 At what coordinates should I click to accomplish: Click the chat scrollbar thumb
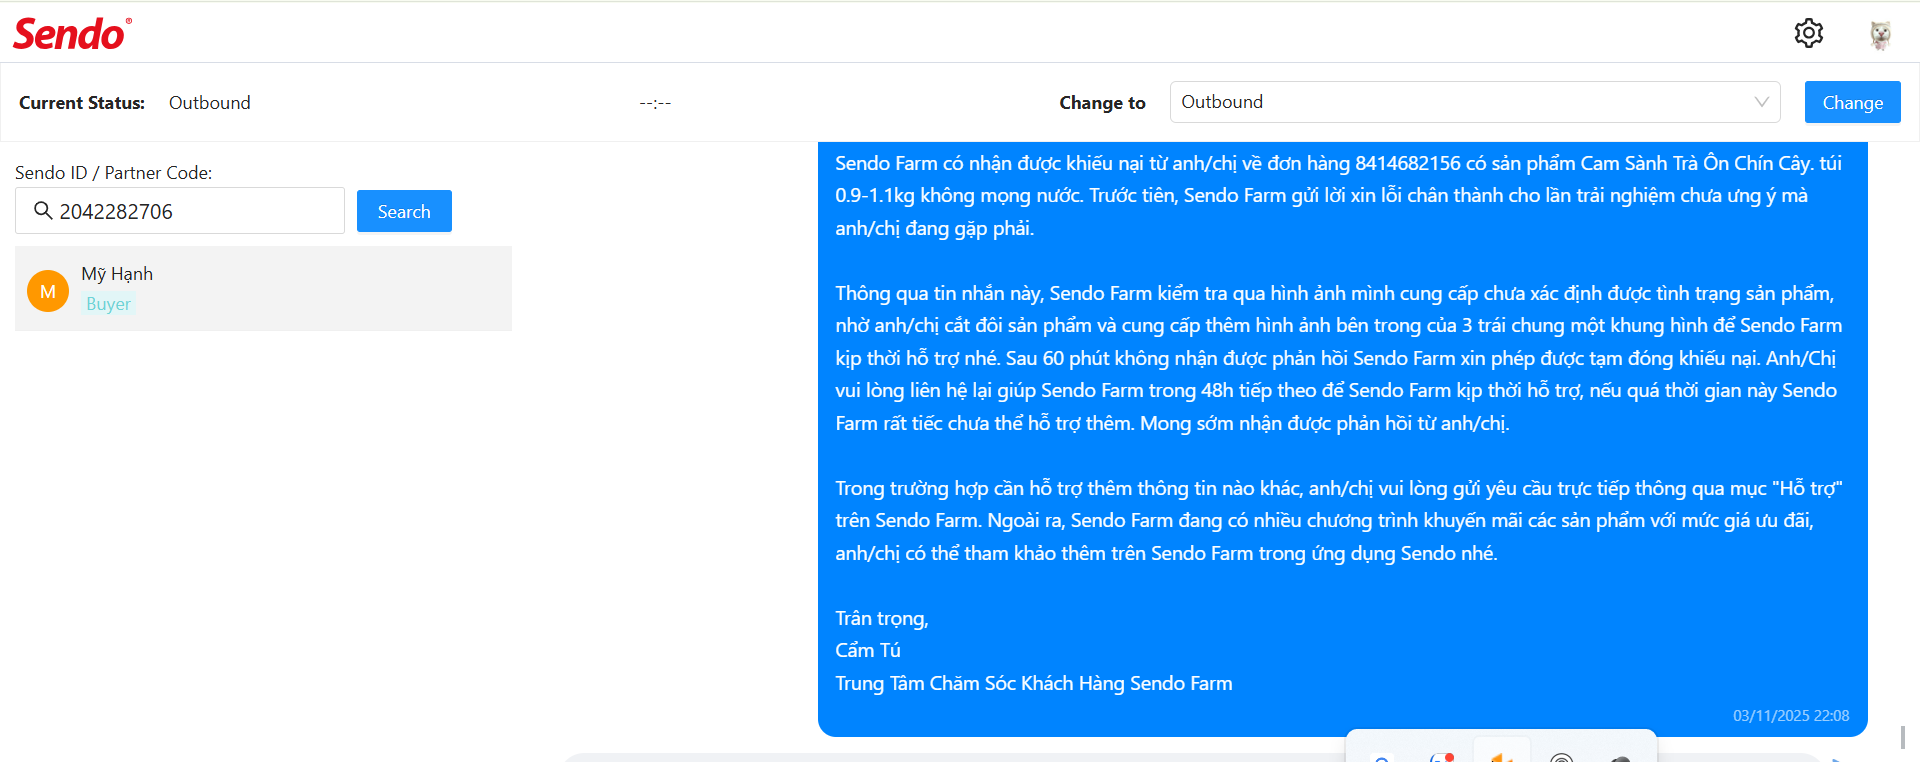(x=1902, y=737)
